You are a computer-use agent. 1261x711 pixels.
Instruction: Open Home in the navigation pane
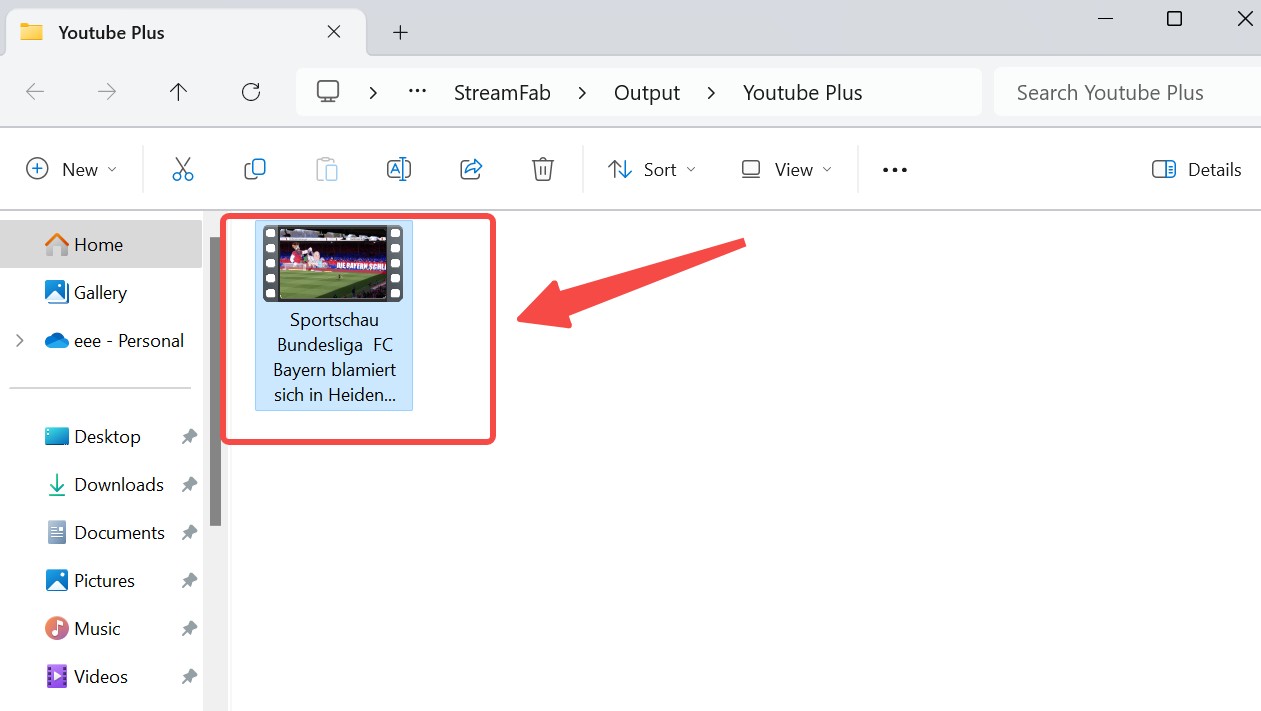(x=101, y=244)
